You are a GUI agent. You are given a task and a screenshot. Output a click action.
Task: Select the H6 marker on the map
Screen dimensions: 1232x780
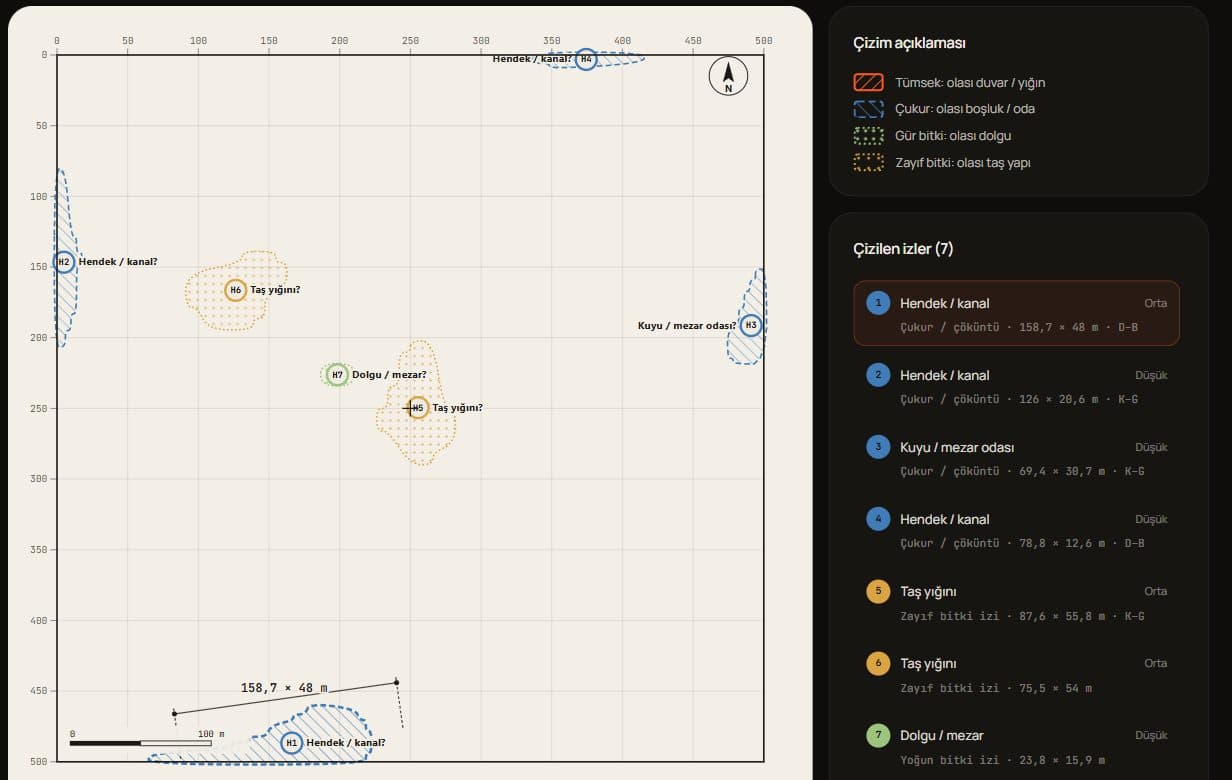click(236, 290)
